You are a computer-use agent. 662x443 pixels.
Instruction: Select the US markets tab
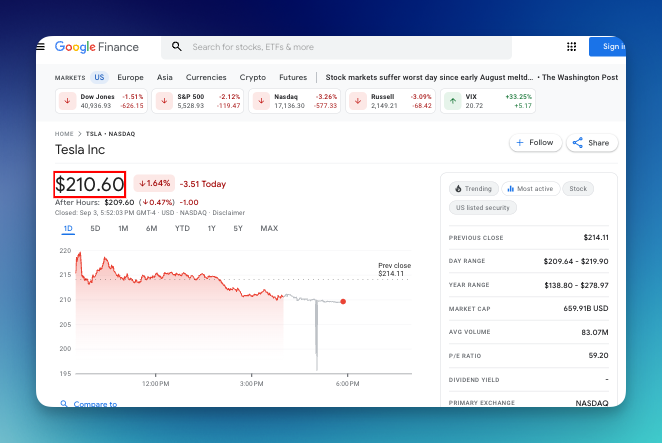(x=99, y=77)
